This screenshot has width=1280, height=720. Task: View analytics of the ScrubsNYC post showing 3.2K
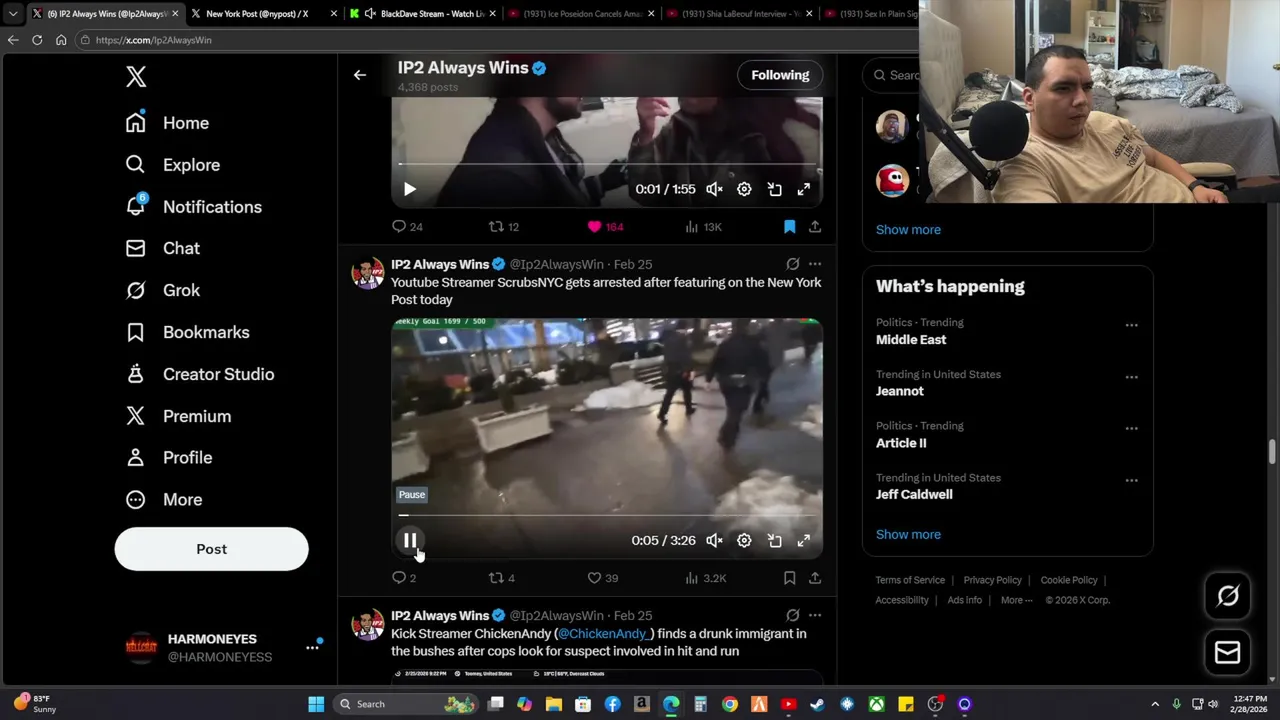705,578
